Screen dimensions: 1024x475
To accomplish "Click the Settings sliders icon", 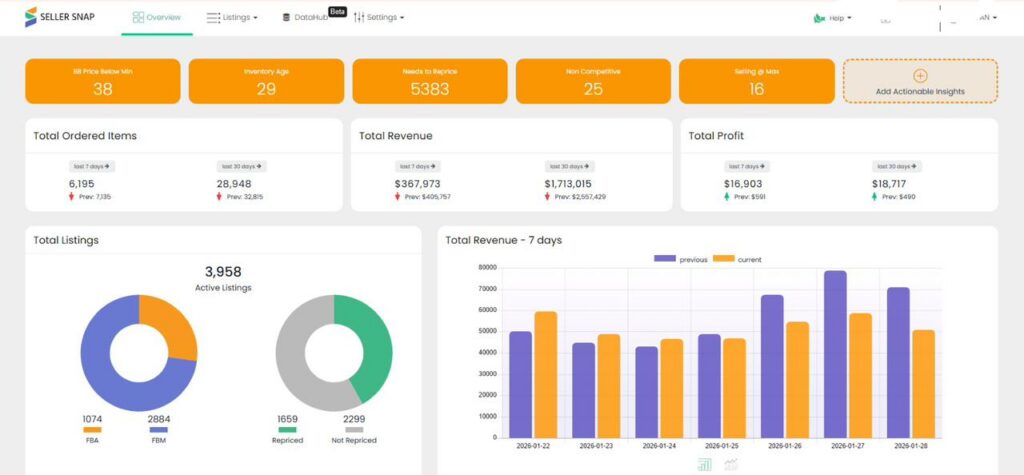I will click(358, 18).
